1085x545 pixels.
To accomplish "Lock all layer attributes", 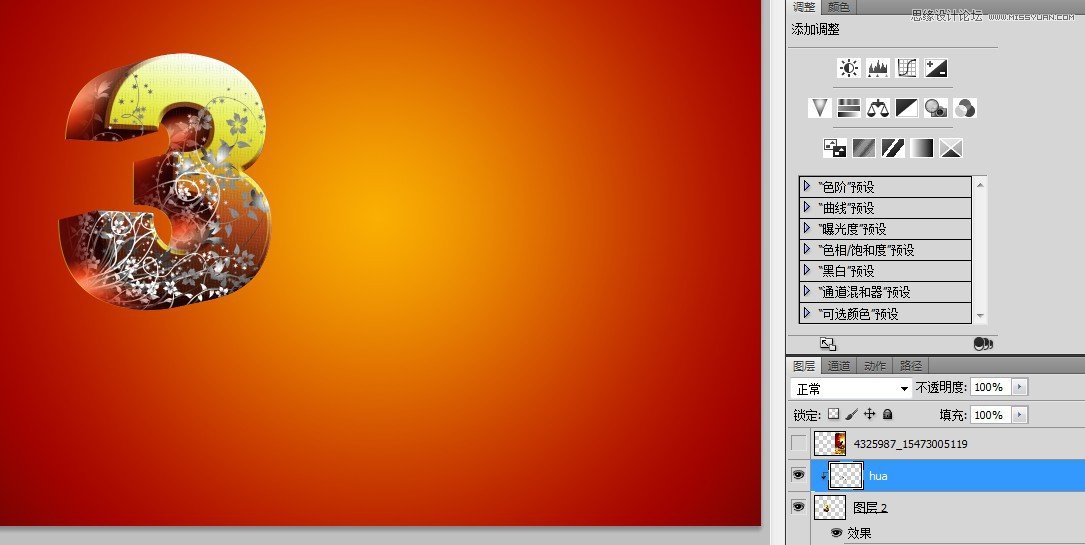I will (x=888, y=414).
